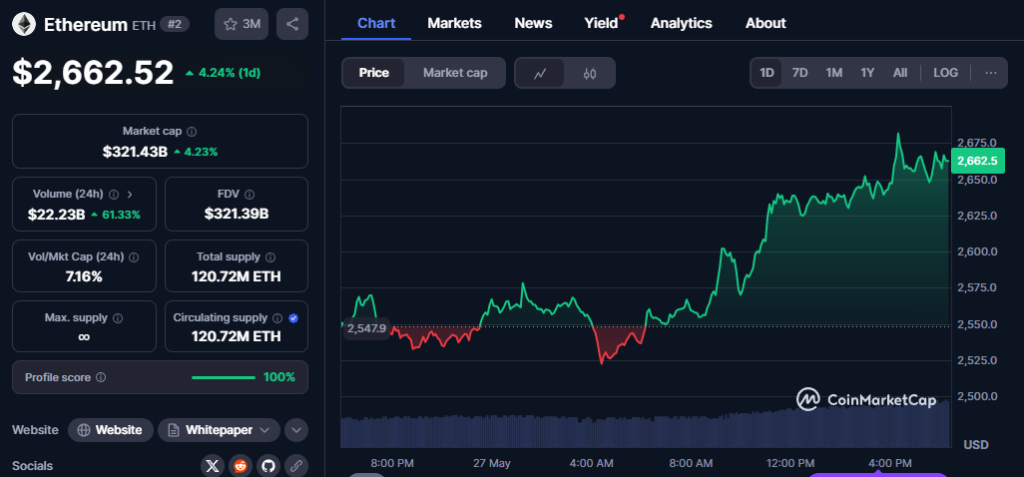Select All time range
This screenshot has width=1024, height=477.
click(900, 73)
